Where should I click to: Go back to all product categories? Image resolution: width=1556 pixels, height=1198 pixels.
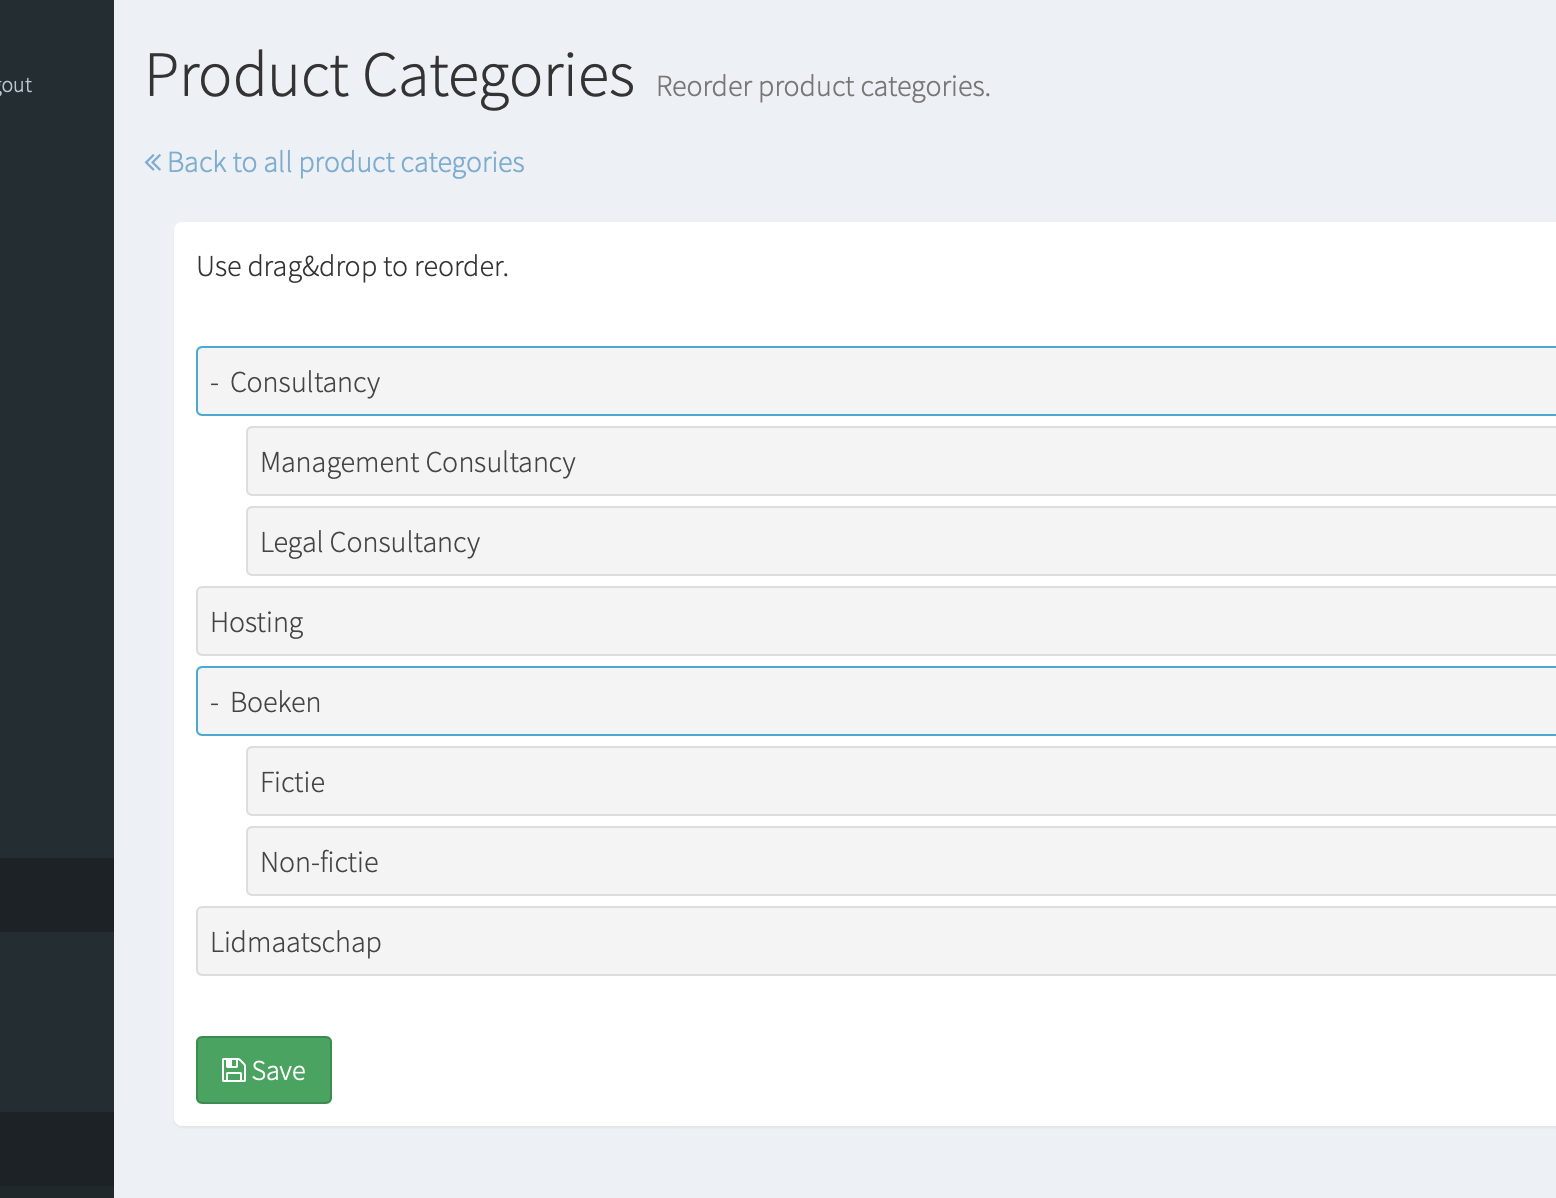(x=345, y=162)
